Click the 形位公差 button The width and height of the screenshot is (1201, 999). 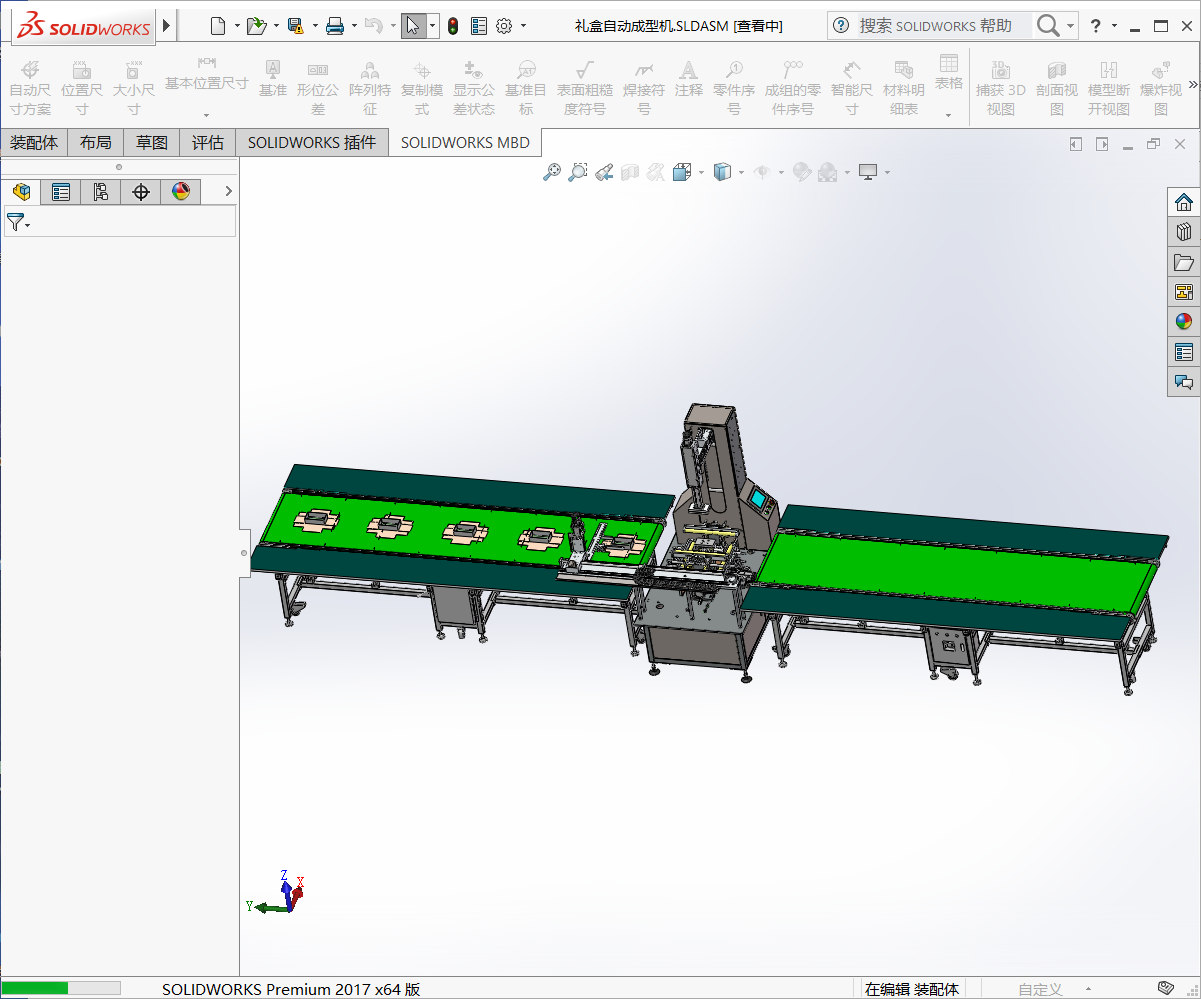(x=318, y=87)
